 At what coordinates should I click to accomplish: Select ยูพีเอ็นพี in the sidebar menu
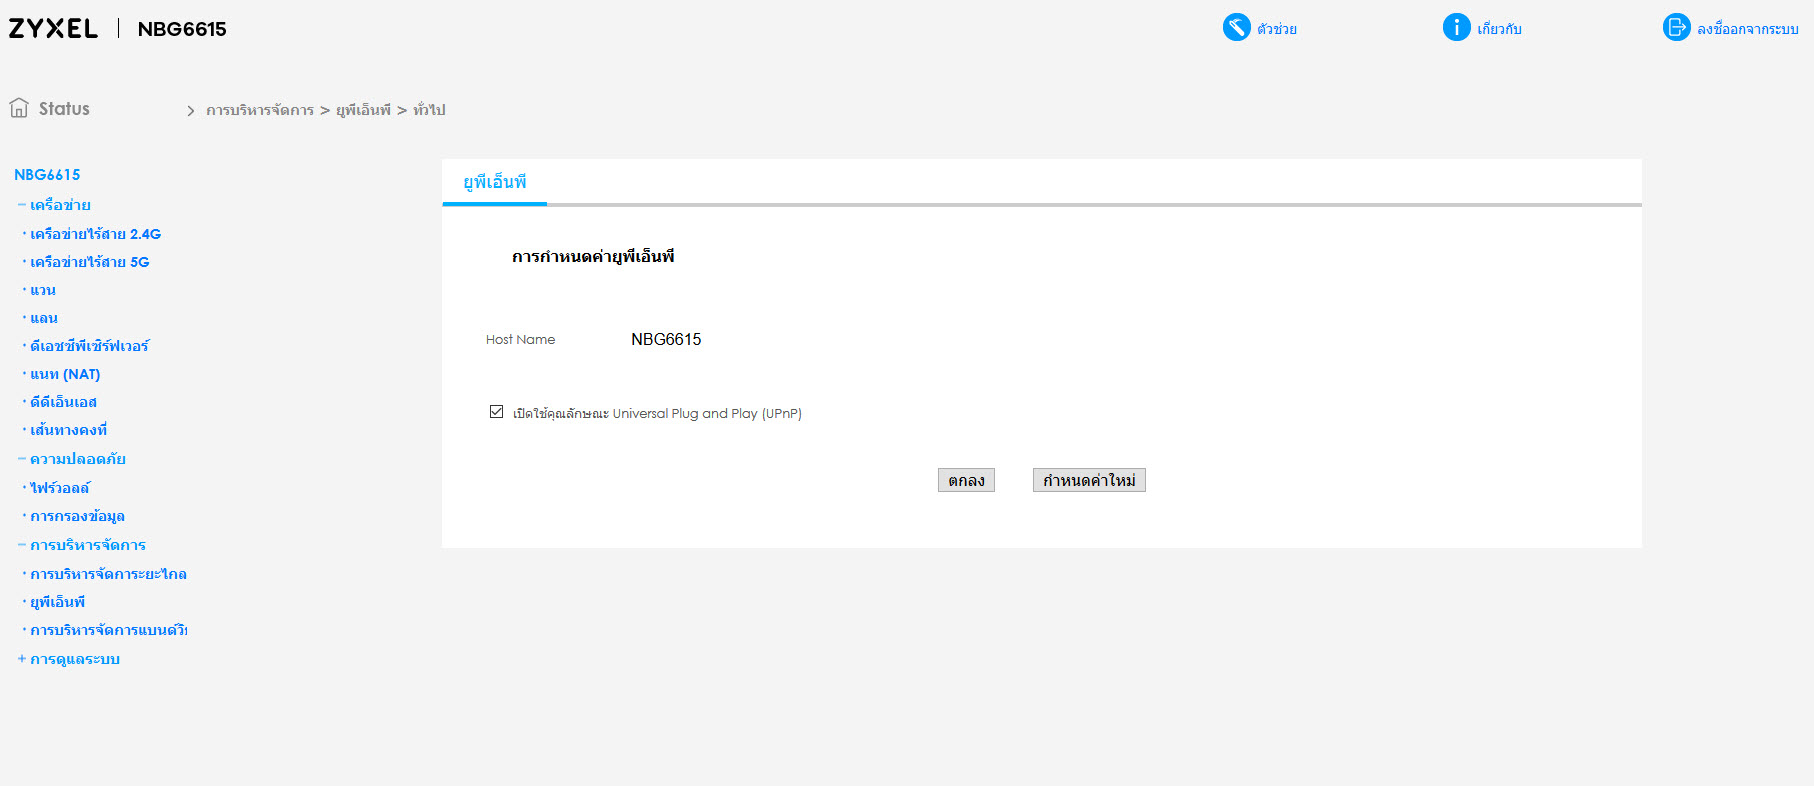(57, 602)
